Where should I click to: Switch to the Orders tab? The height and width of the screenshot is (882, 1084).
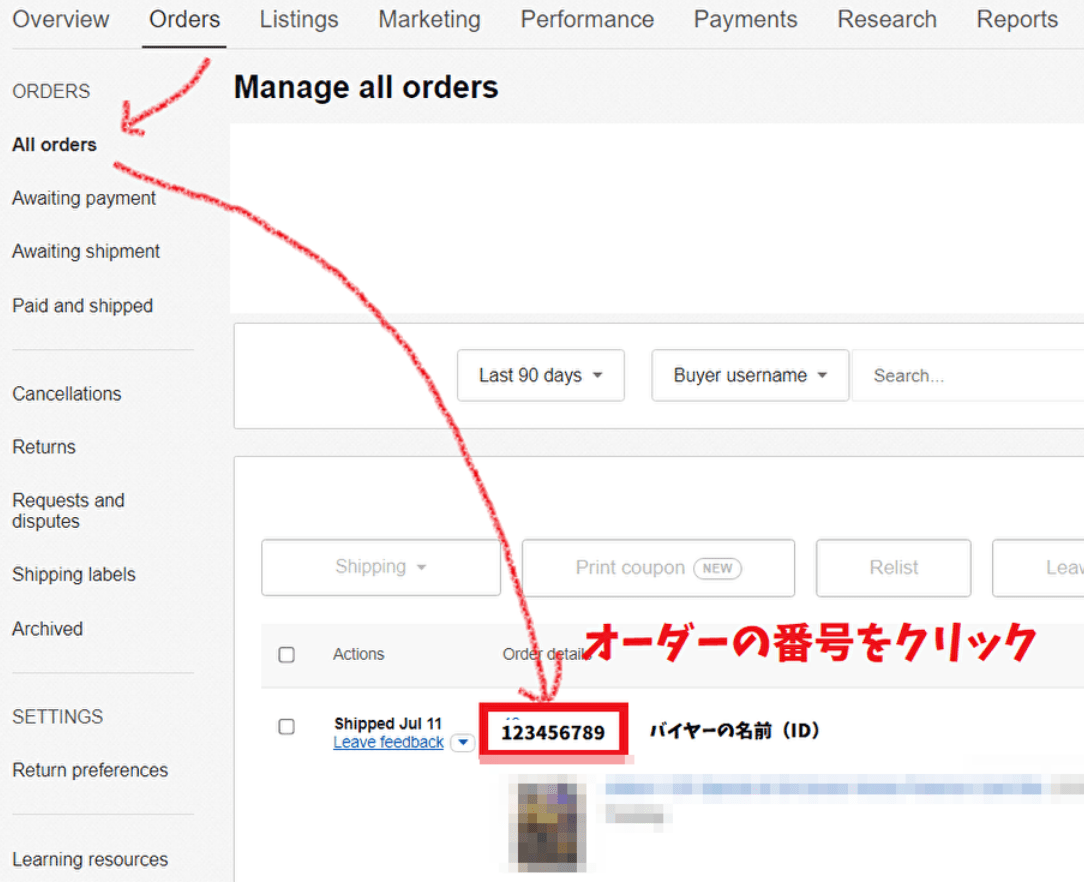[185, 19]
